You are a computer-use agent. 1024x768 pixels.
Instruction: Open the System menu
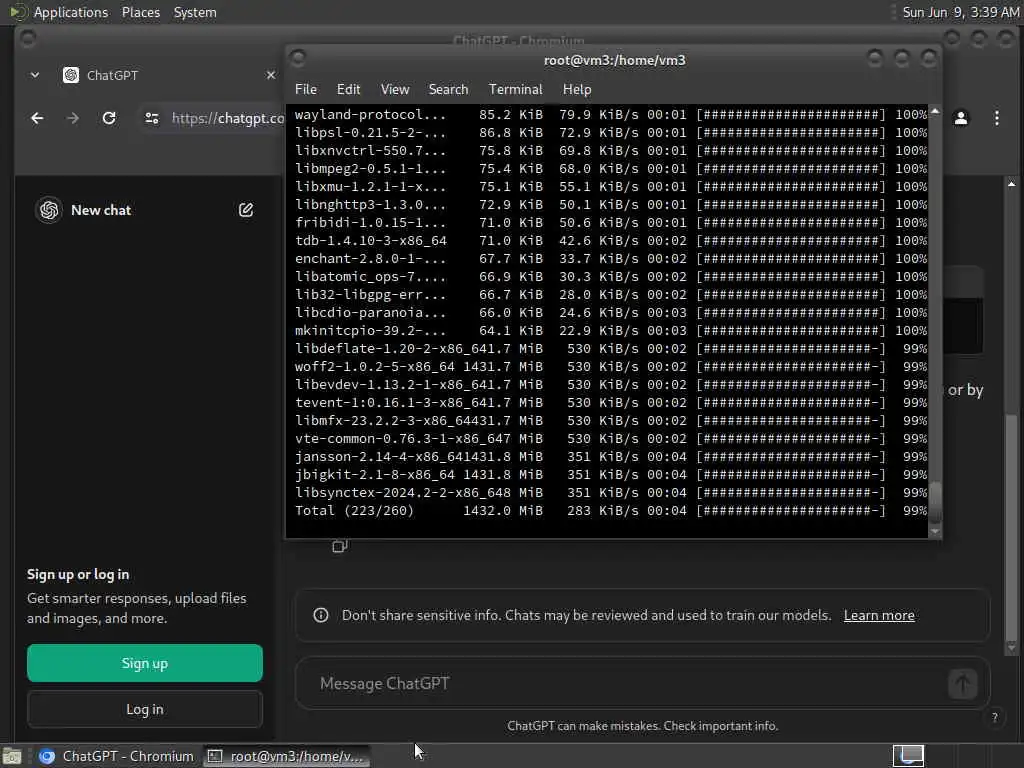[195, 12]
